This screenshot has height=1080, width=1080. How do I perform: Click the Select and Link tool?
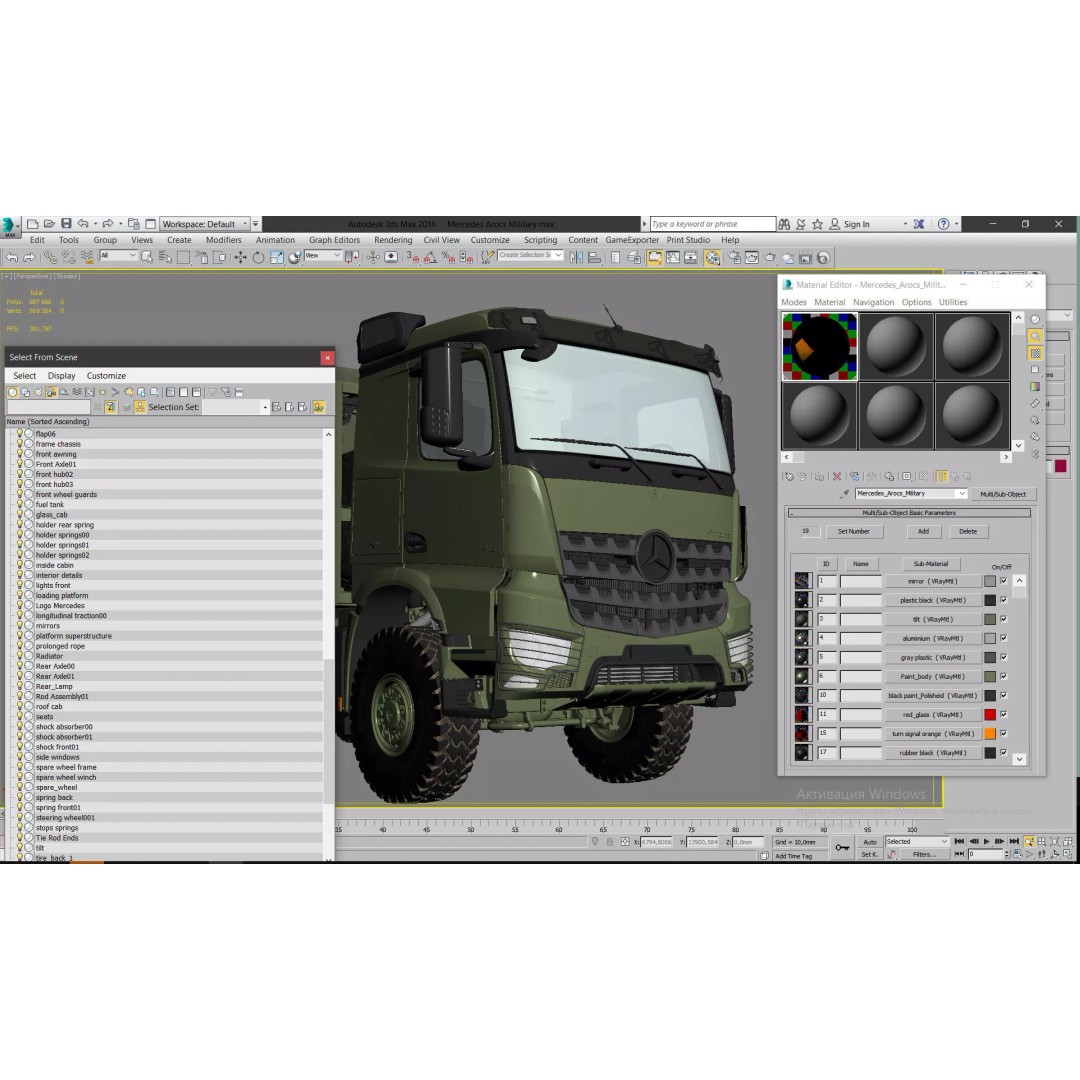[50, 258]
